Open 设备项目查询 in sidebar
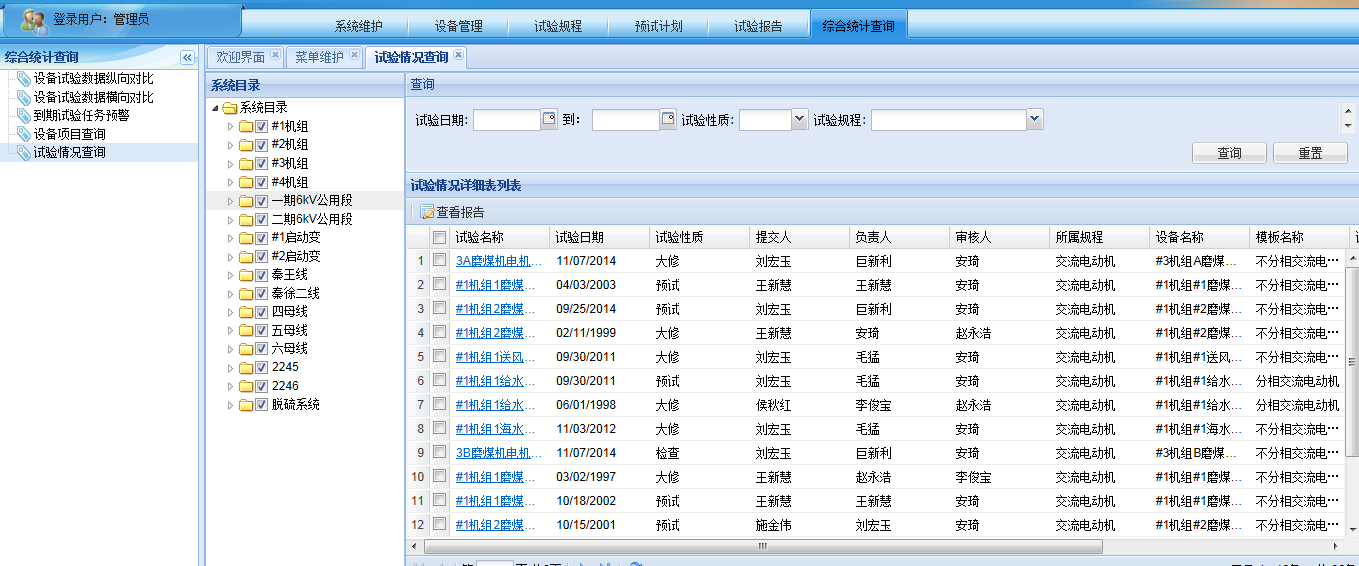Viewport: 1359px width, 566px height. coord(69,134)
